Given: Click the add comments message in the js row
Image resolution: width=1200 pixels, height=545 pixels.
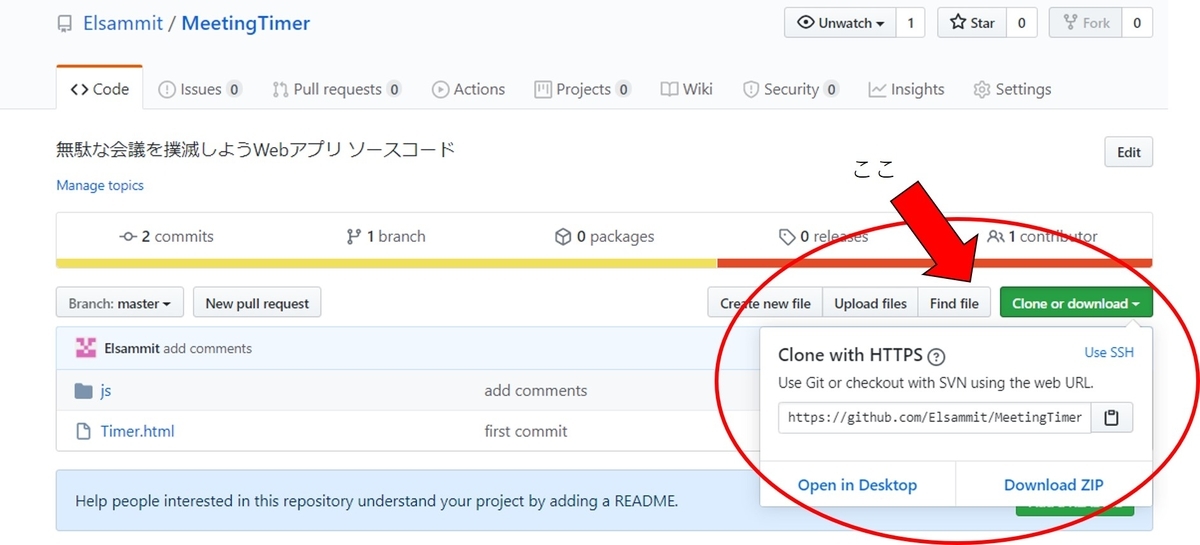Looking at the screenshot, I should [x=536, y=390].
